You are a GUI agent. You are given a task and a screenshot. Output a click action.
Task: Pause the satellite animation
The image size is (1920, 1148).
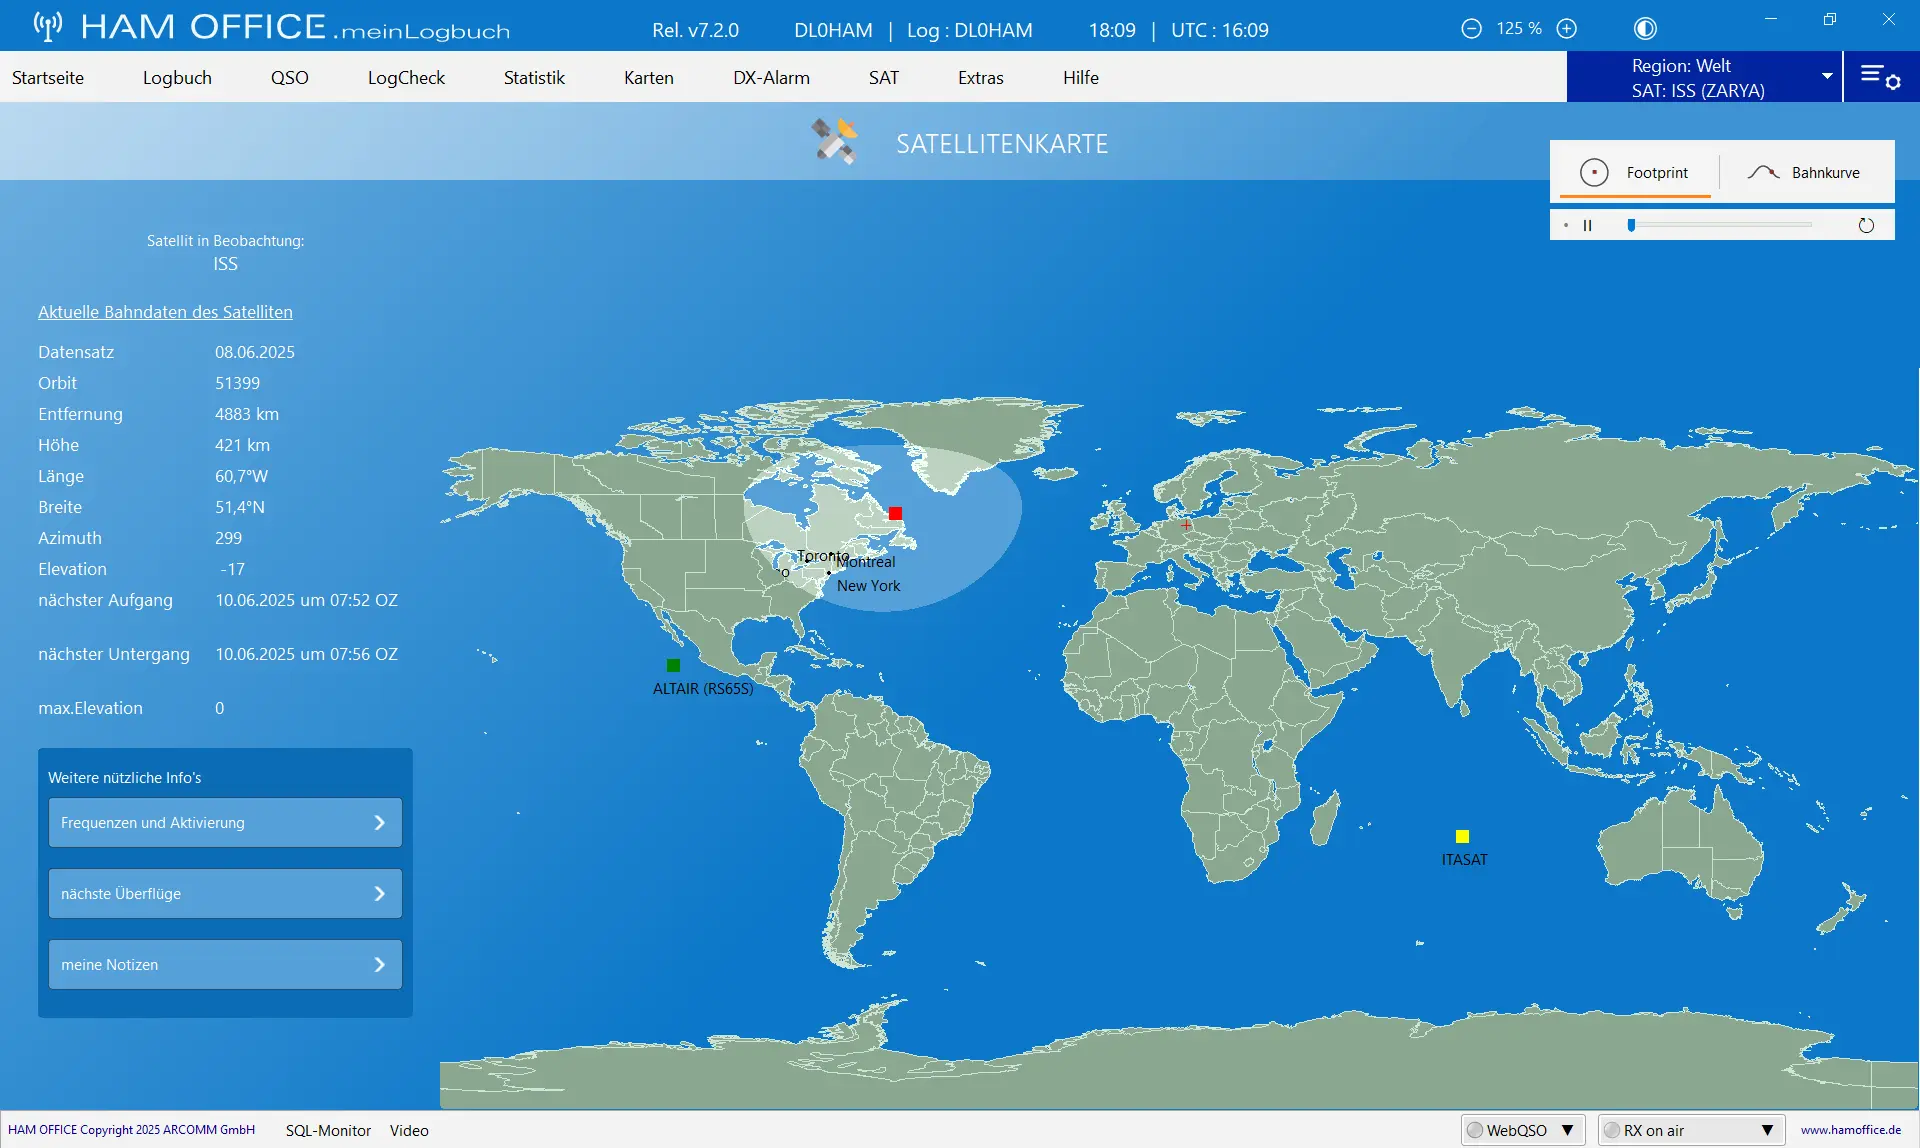(1587, 226)
